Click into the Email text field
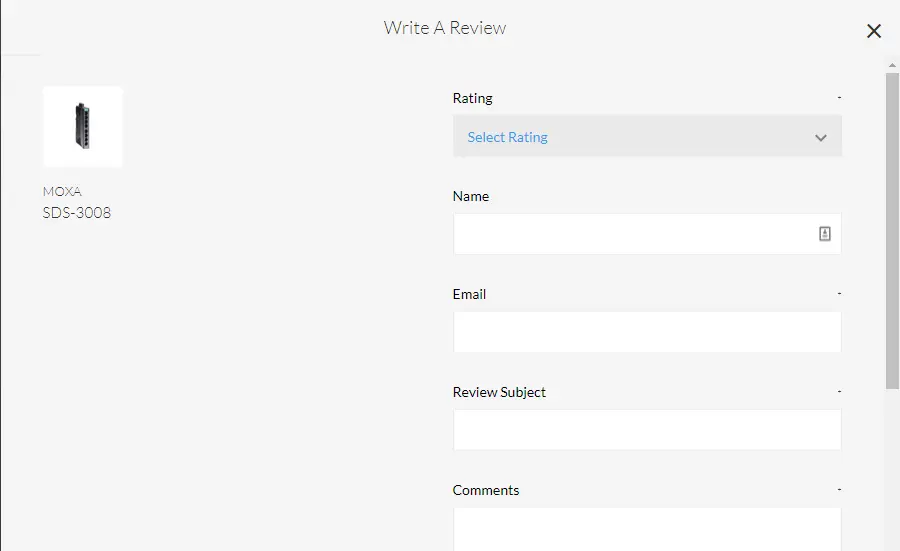This screenshot has width=900, height=551. (646, 332)
